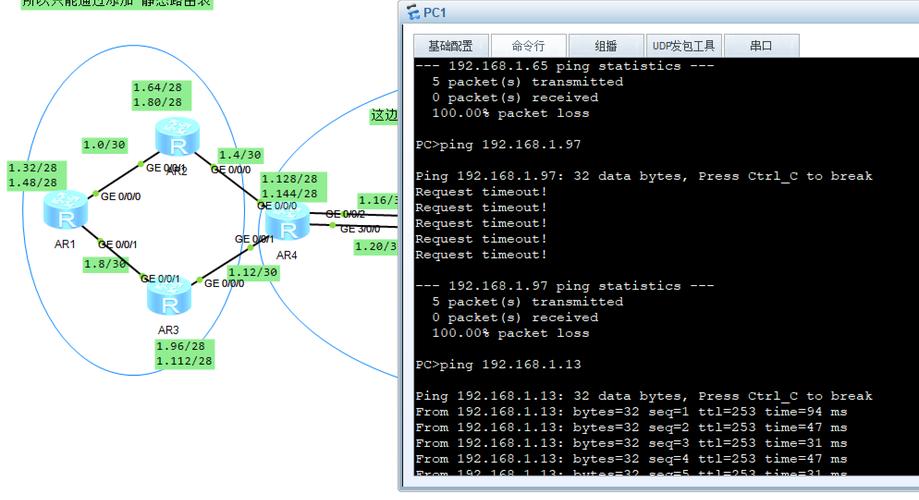This screenshot has height=500, width=919.
Task: Click the 1.32/28 1.48/28 label above AR1
Action: pos(32,175)
